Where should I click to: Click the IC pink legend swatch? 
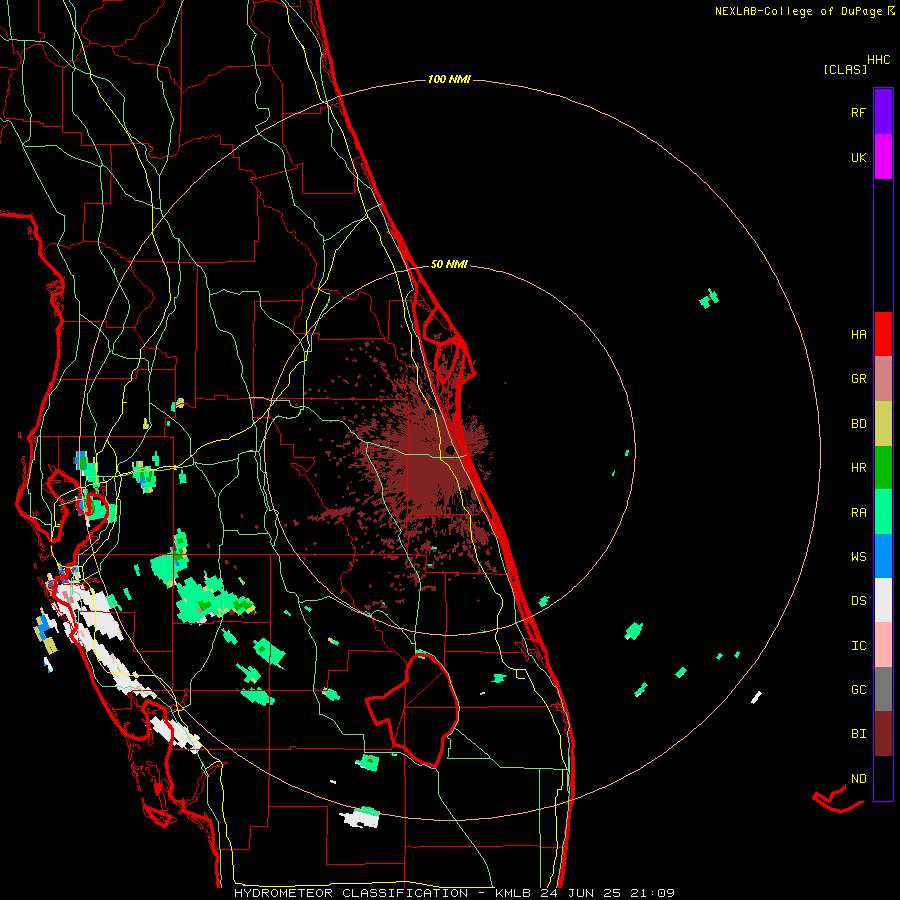coord(883,645)
